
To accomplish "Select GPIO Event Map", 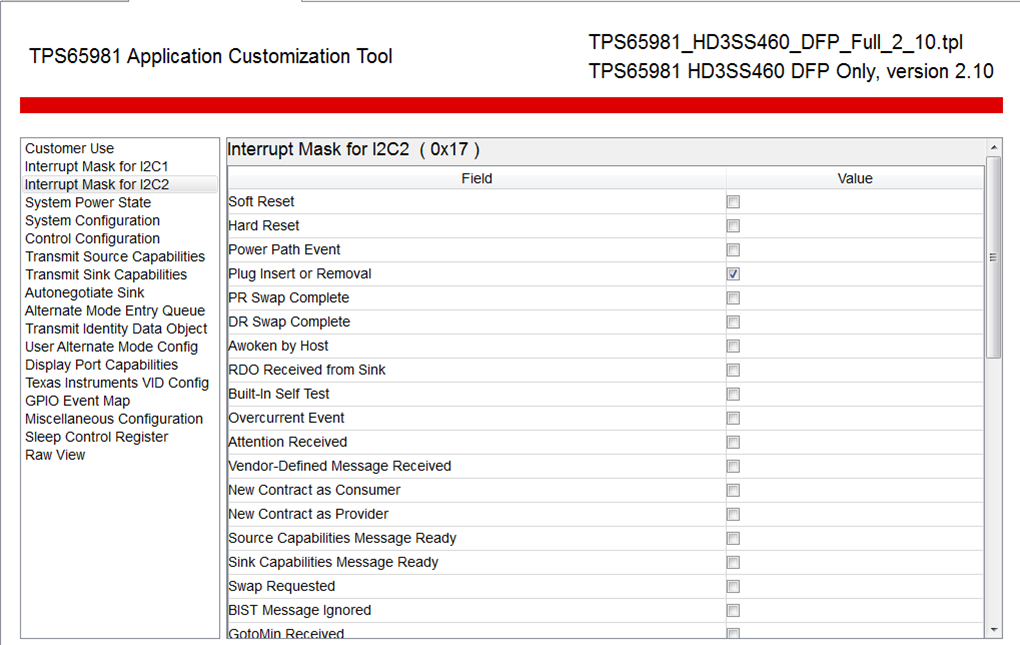I will [77, 401].
